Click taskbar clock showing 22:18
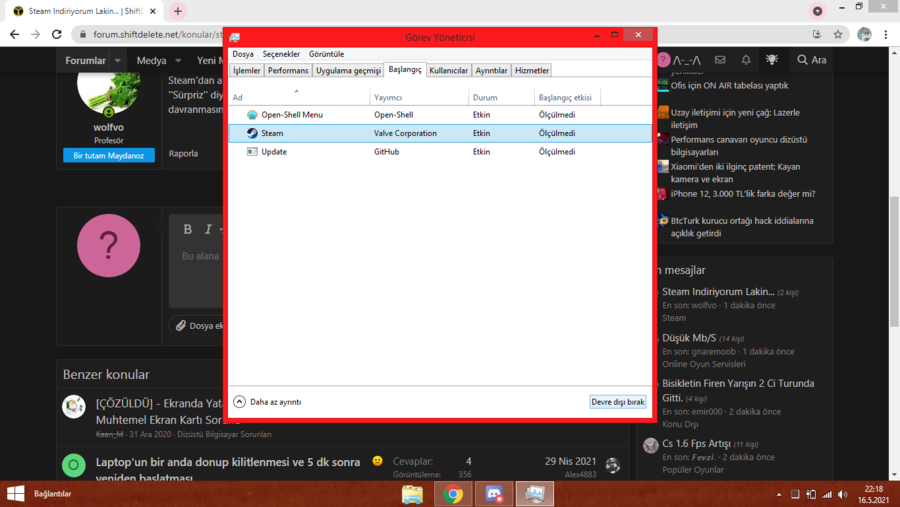 pyautogui.click(x=874, y=494)
